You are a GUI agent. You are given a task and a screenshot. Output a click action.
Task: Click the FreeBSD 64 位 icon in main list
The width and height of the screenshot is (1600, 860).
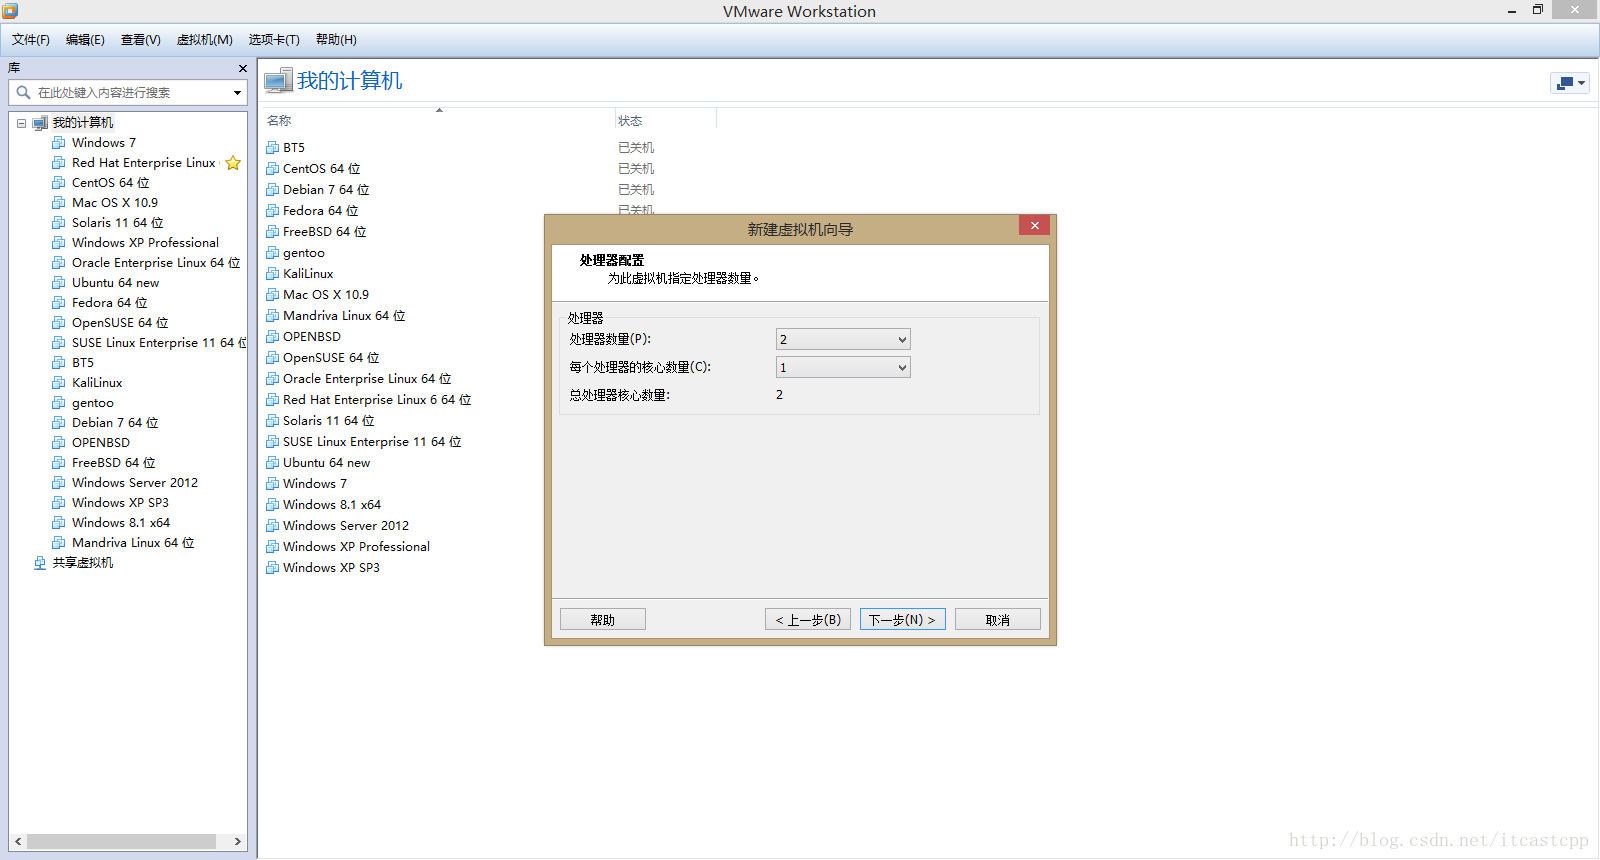pos(272,231)
